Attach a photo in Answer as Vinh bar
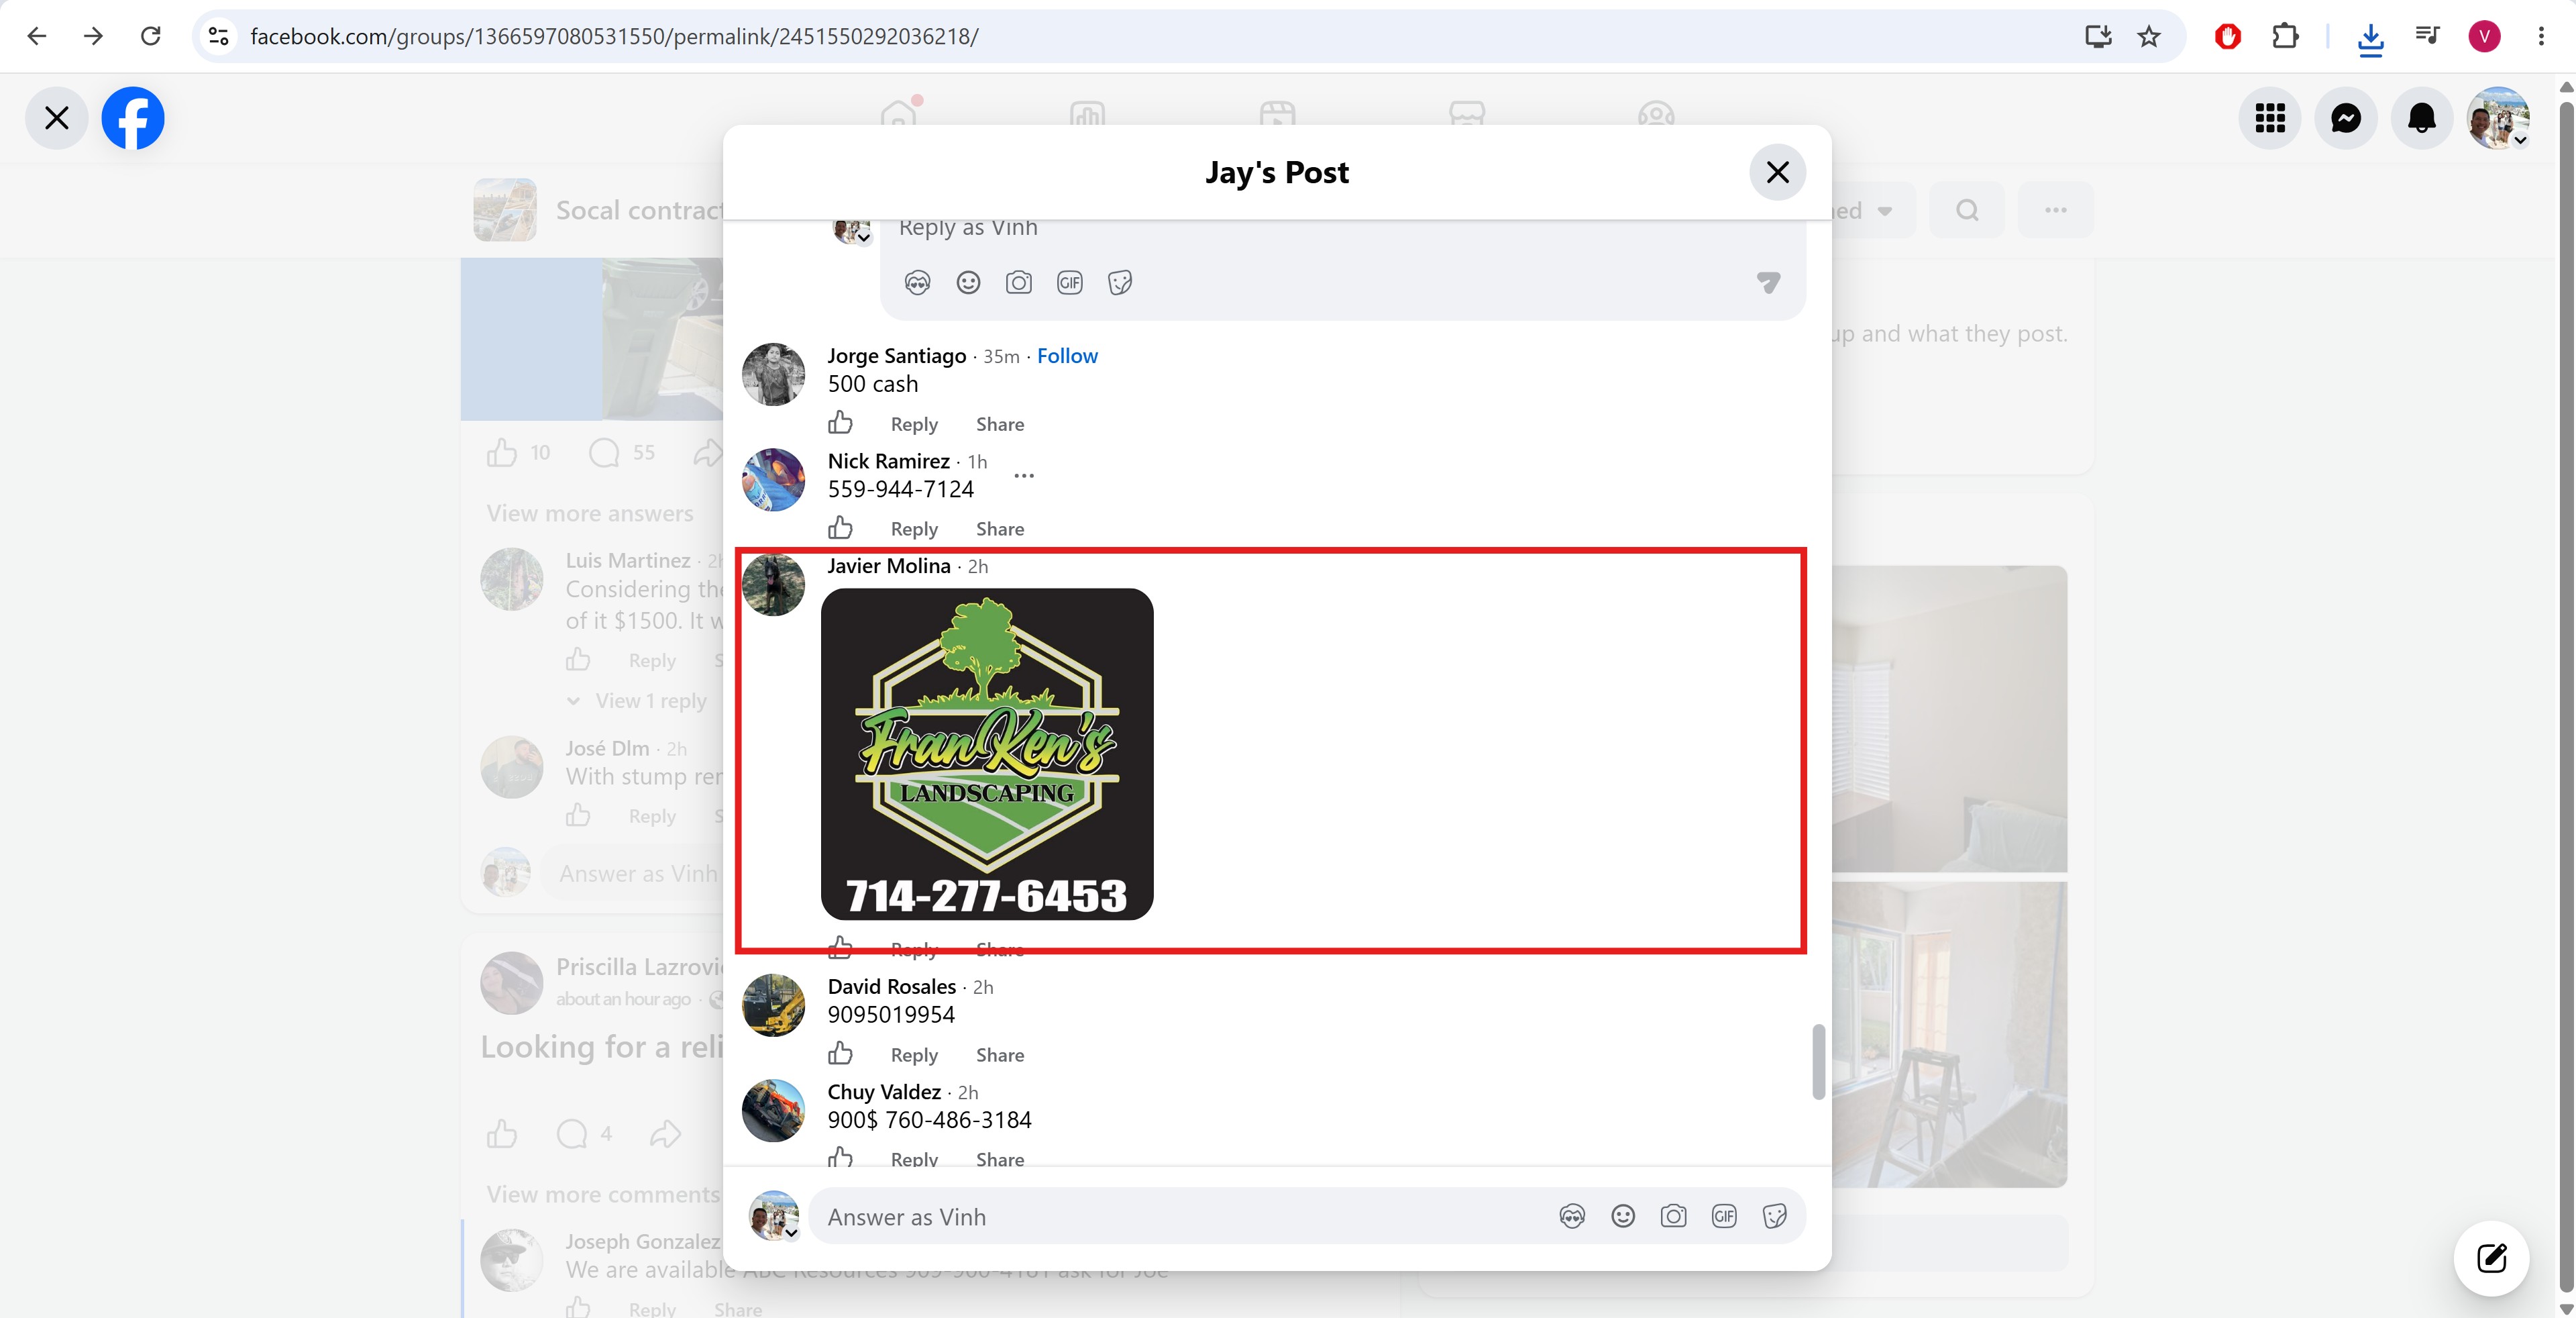The width and height of the screenshot is (2576, 1318). tap(1673, 1217)
